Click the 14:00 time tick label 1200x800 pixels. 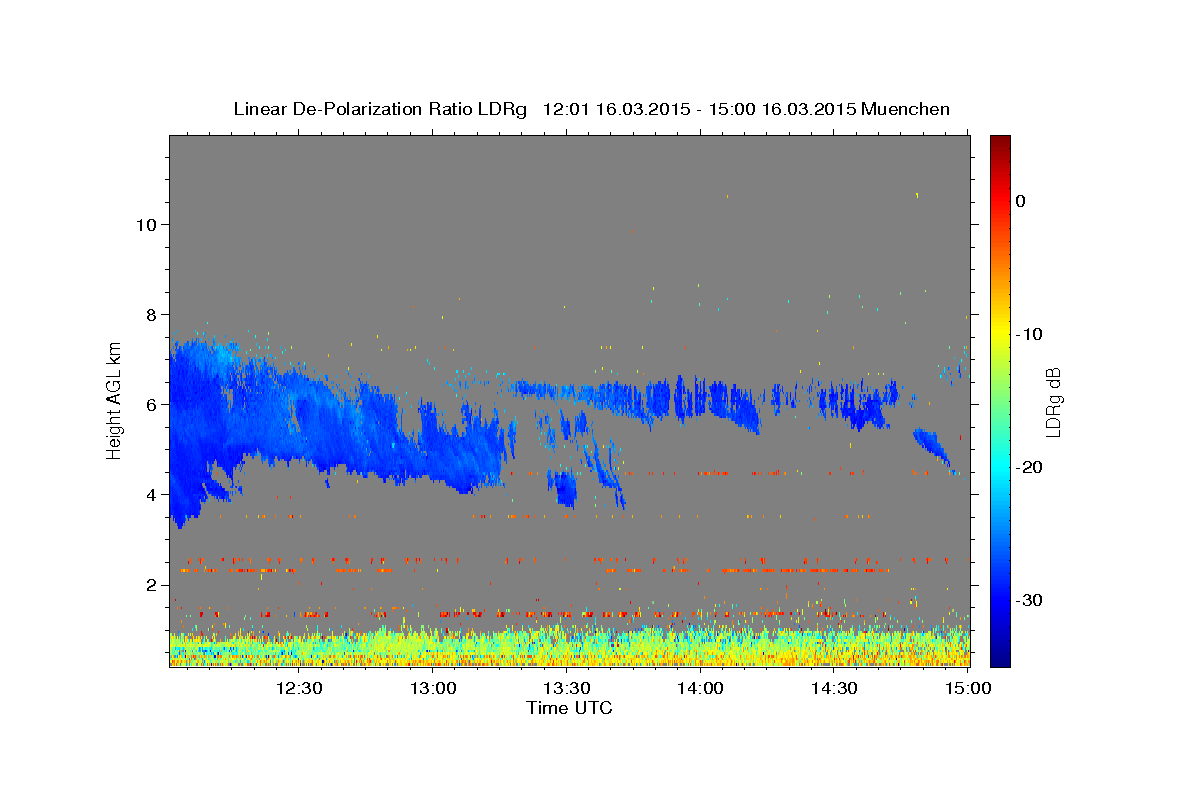pyautogui.click(x=701, y=688)
